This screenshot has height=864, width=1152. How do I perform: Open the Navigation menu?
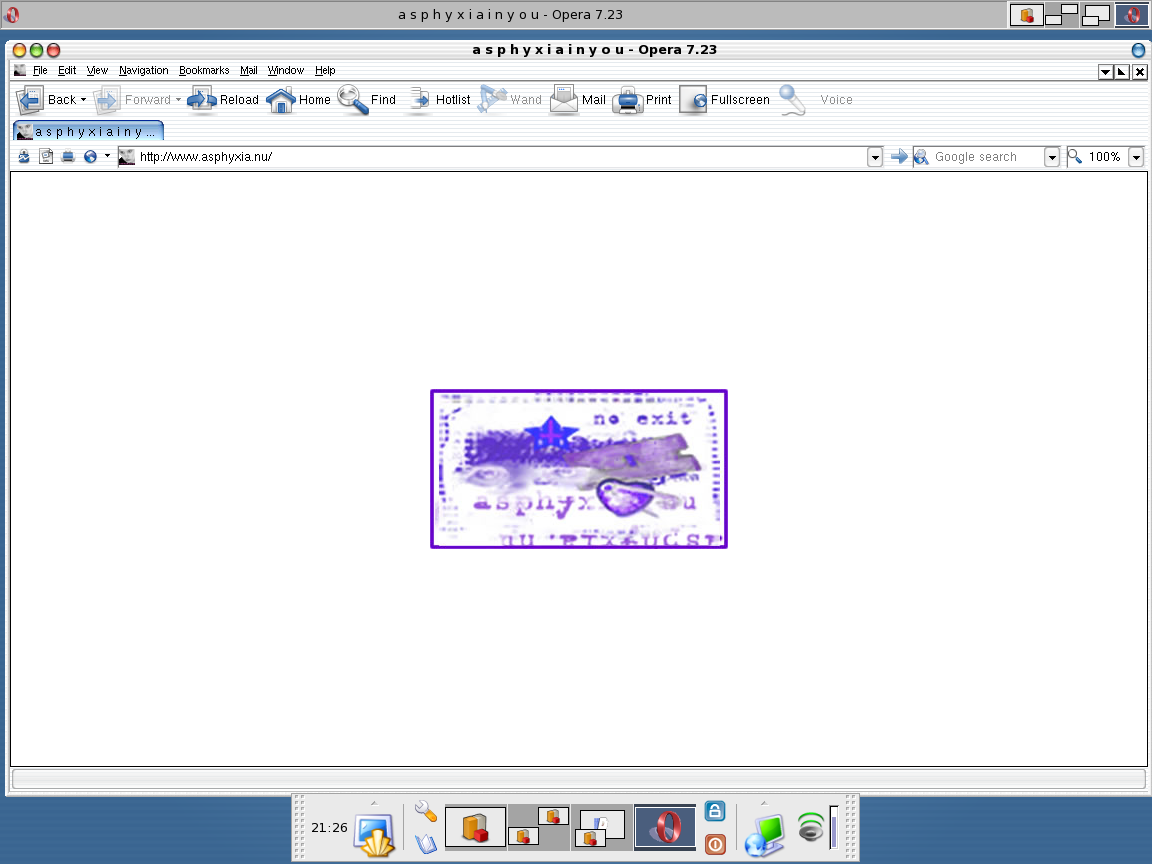pos(143,71)
